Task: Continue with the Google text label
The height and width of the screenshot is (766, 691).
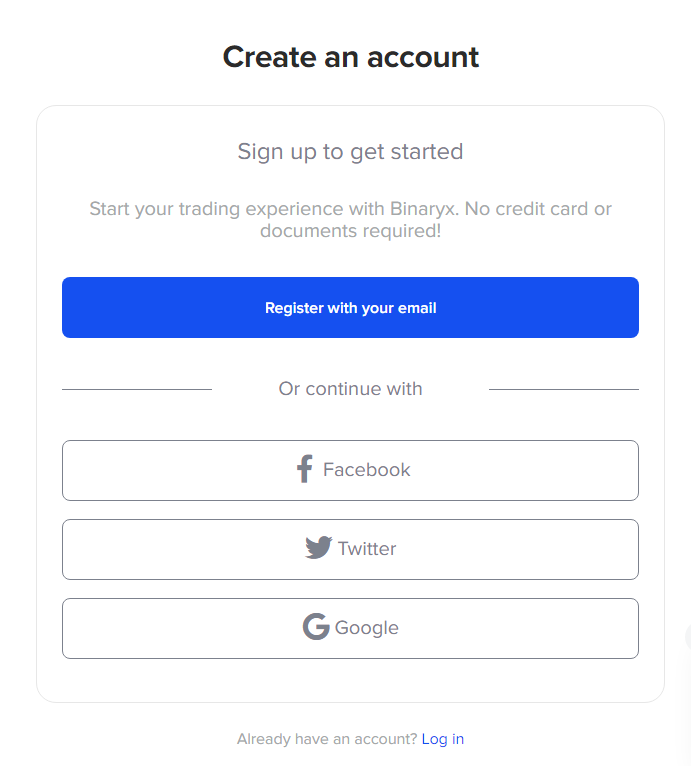Action: 367,628
